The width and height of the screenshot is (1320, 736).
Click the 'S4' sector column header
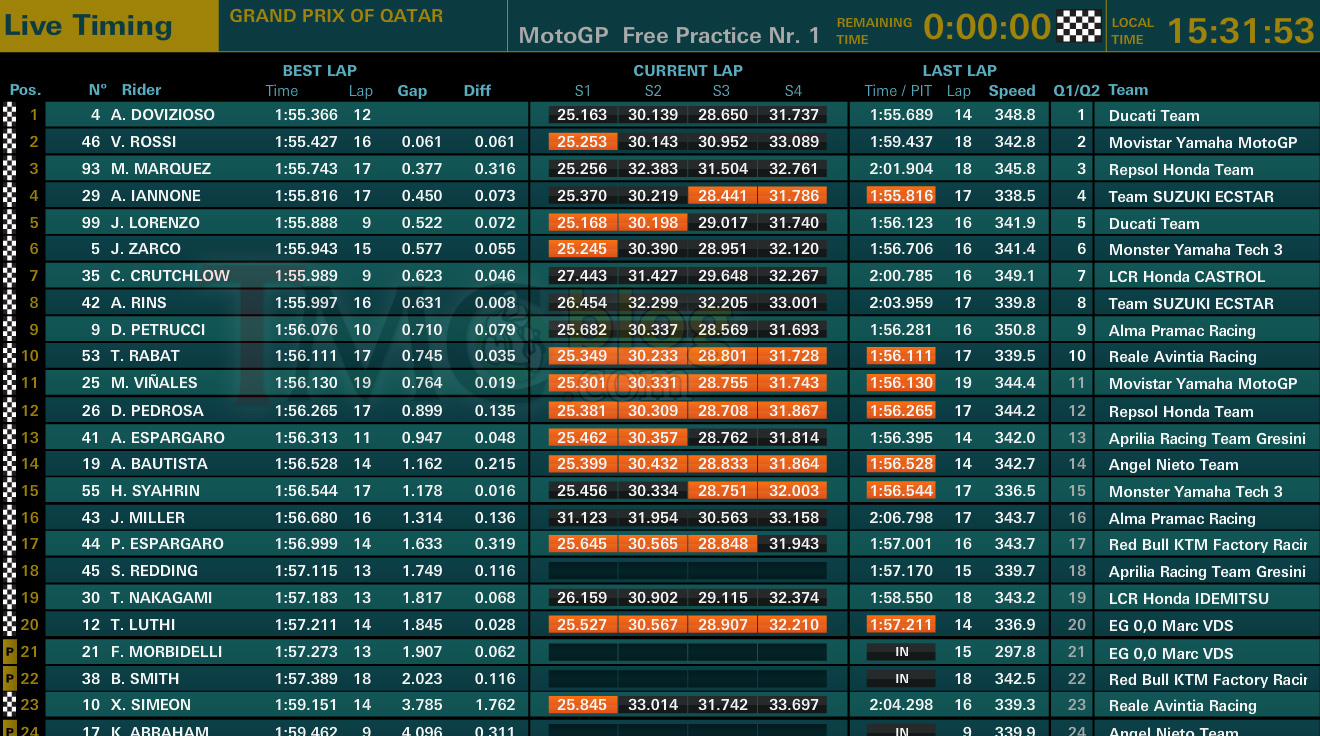tap(793, 90)
